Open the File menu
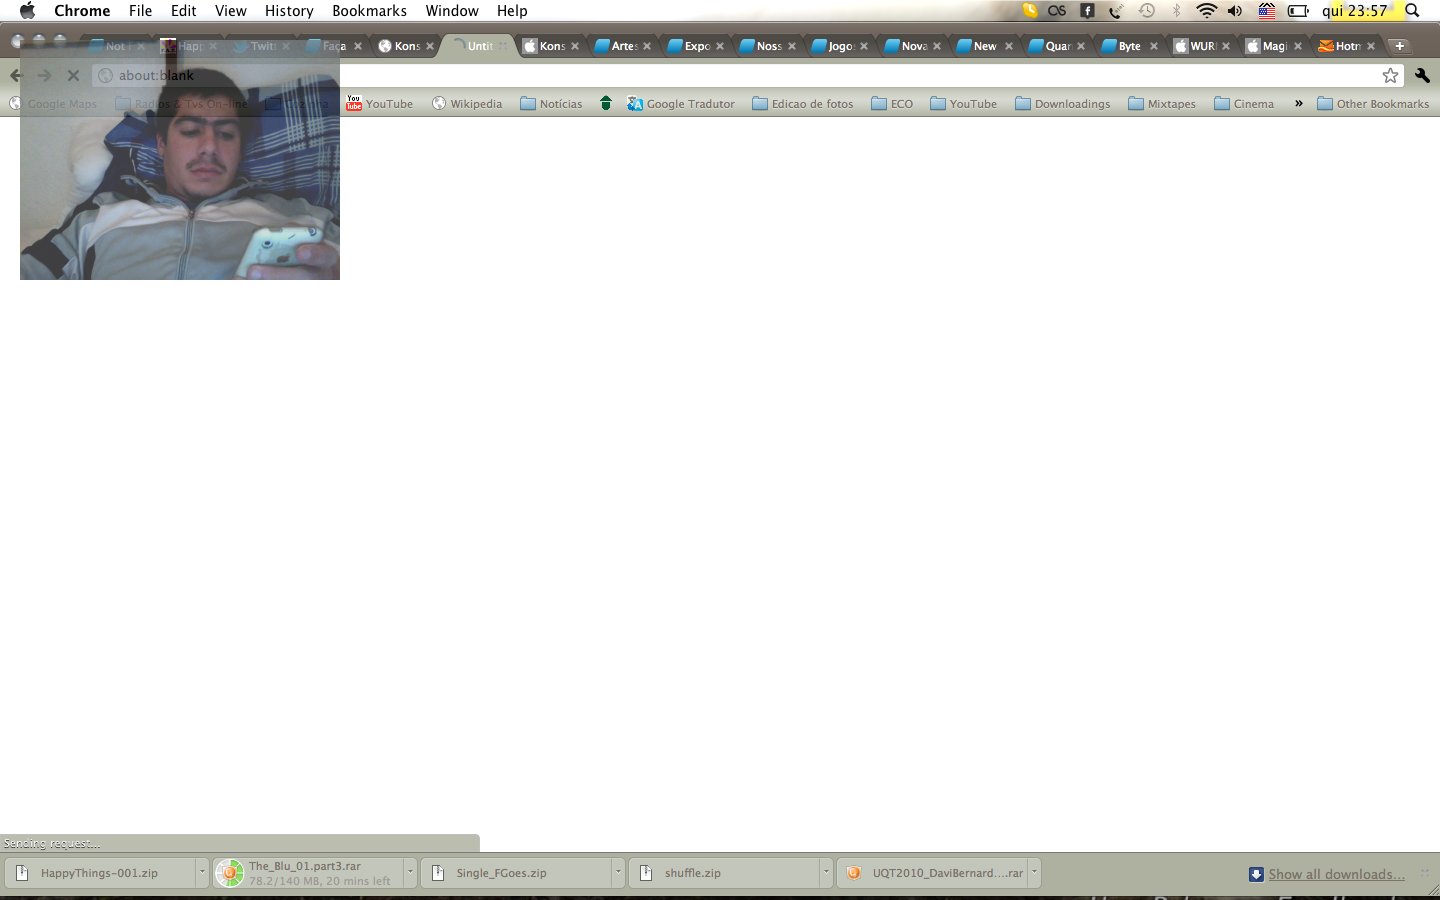The image size is (1440, 900). tap(140, 11)
